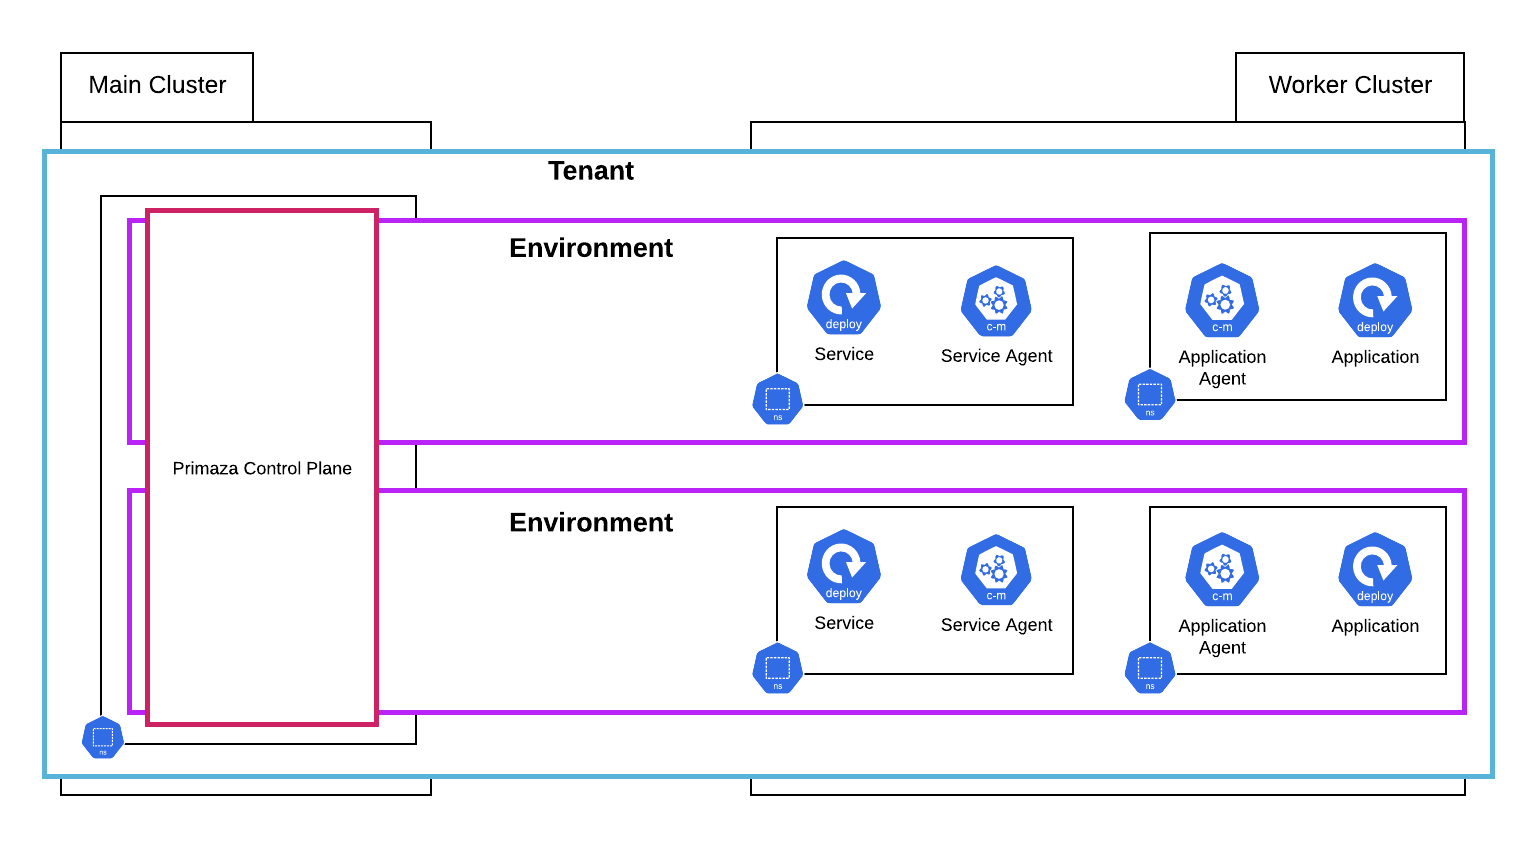Viewport: 1536px width, 842px height.
Task: Click the lower Environment heading
Action: click(591, 523)
